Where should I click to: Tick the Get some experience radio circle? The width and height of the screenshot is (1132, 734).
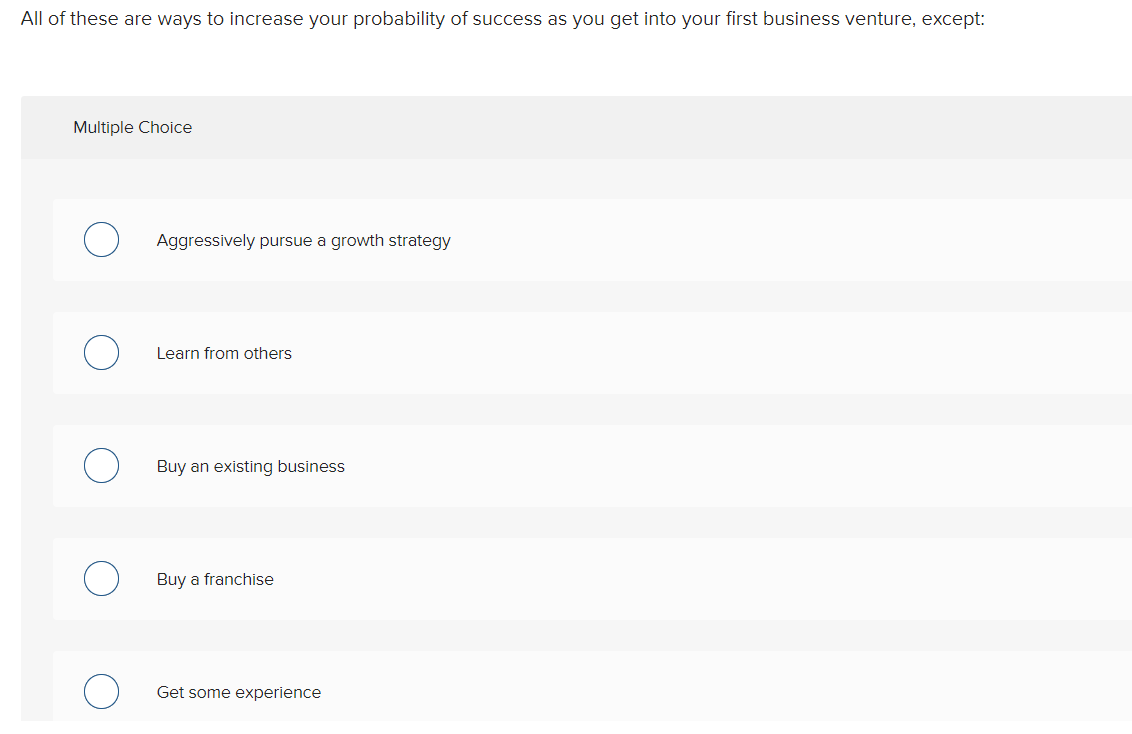pos(101,692)
